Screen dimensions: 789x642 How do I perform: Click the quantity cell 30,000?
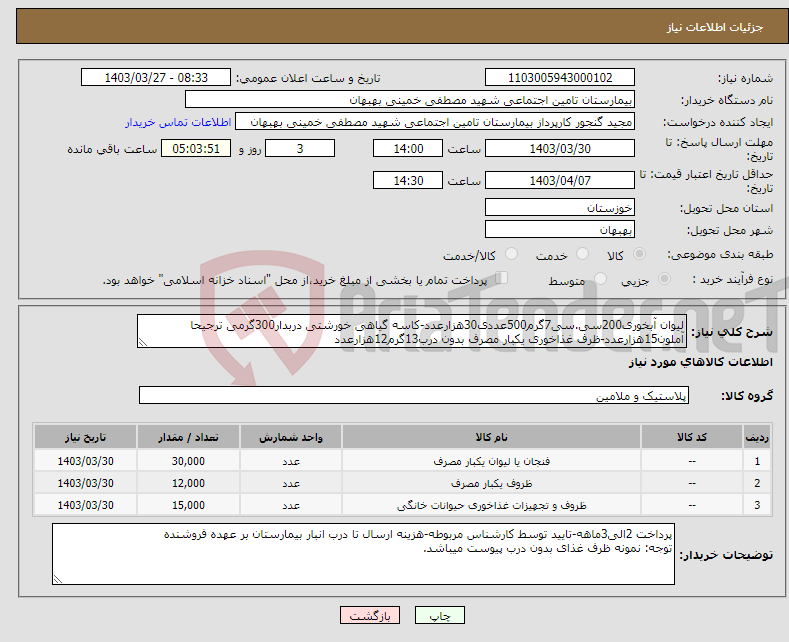coord(188,461)
